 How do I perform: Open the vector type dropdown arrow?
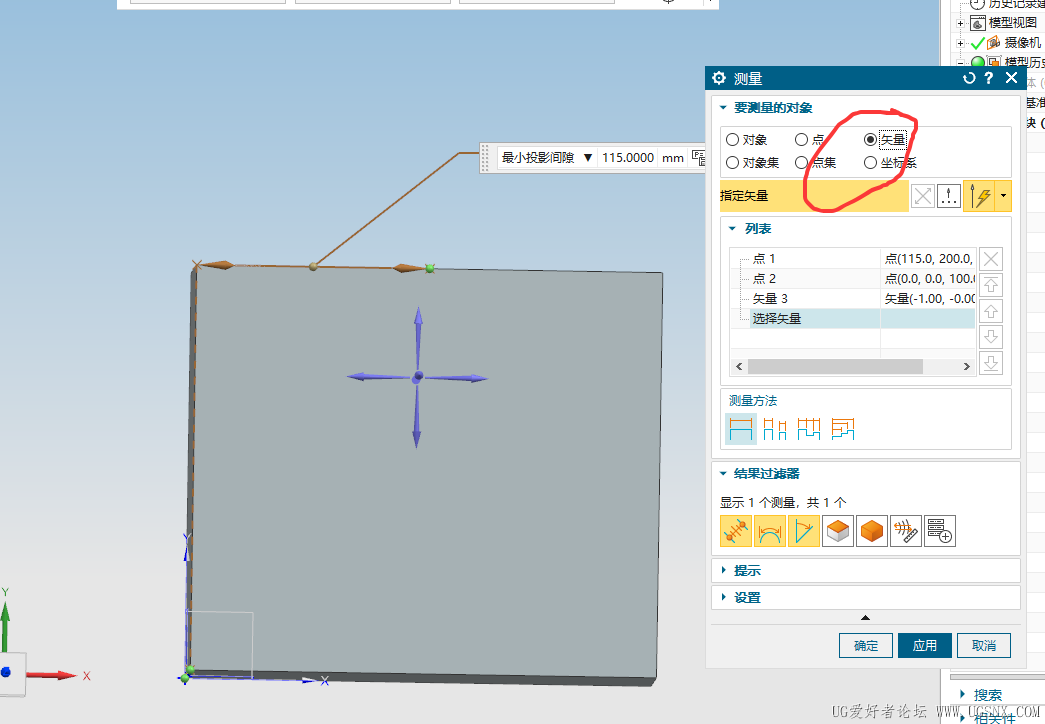(1003, 196)
